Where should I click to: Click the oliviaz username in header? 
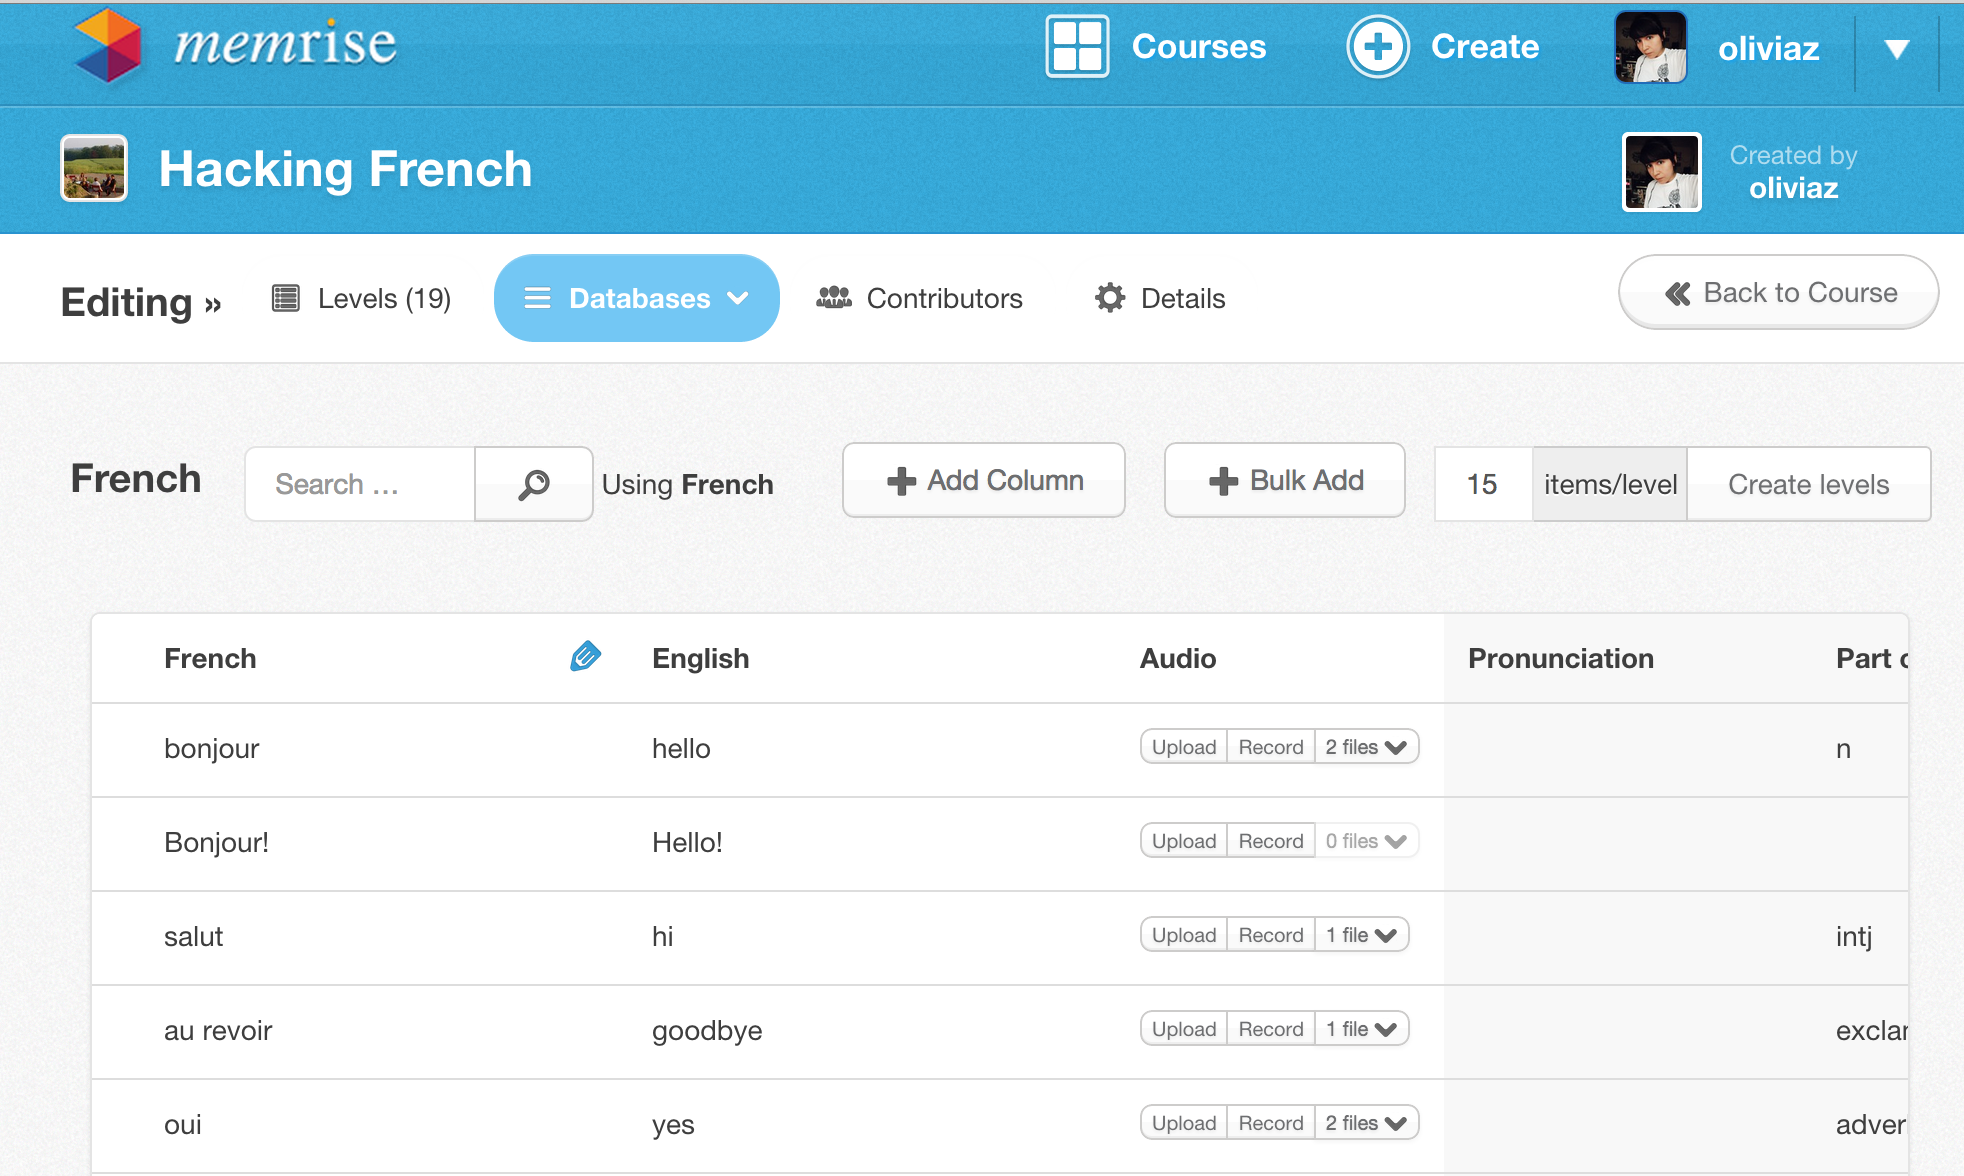pyautogui.click(x=1768, y=48)
